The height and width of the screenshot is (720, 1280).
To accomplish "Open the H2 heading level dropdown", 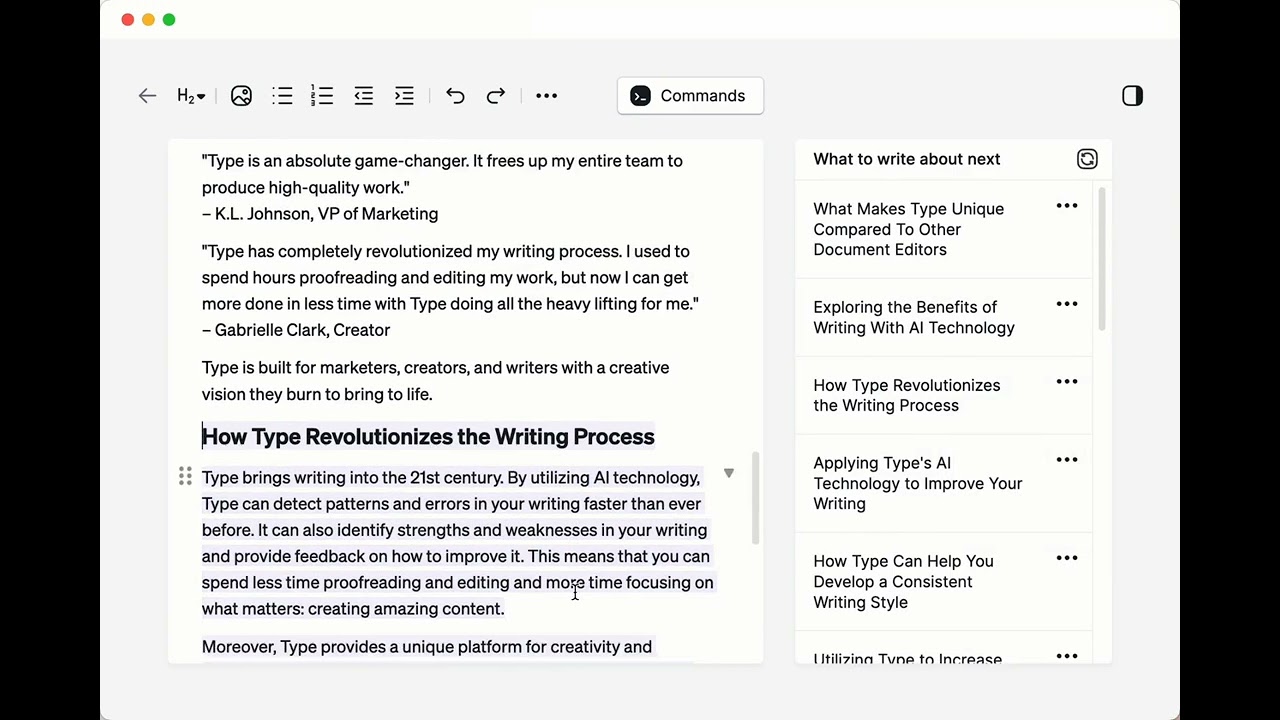I will pos(191,96).
